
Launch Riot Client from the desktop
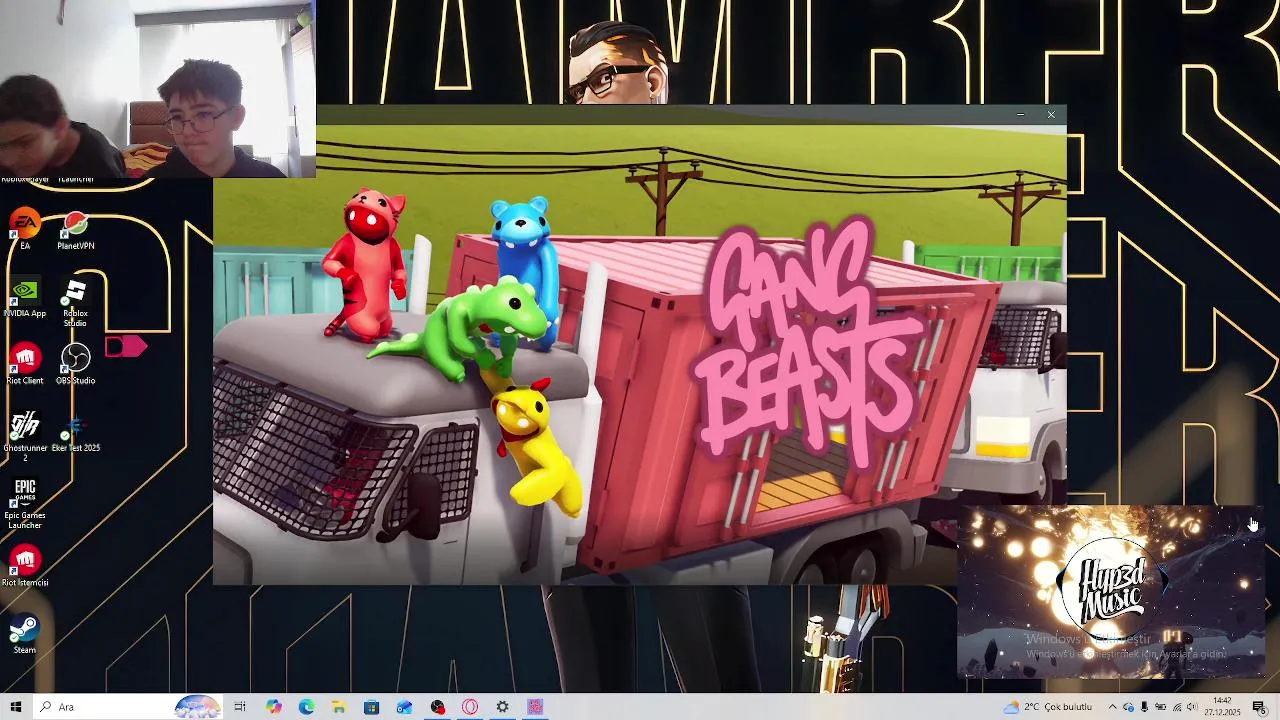point(25,364)
